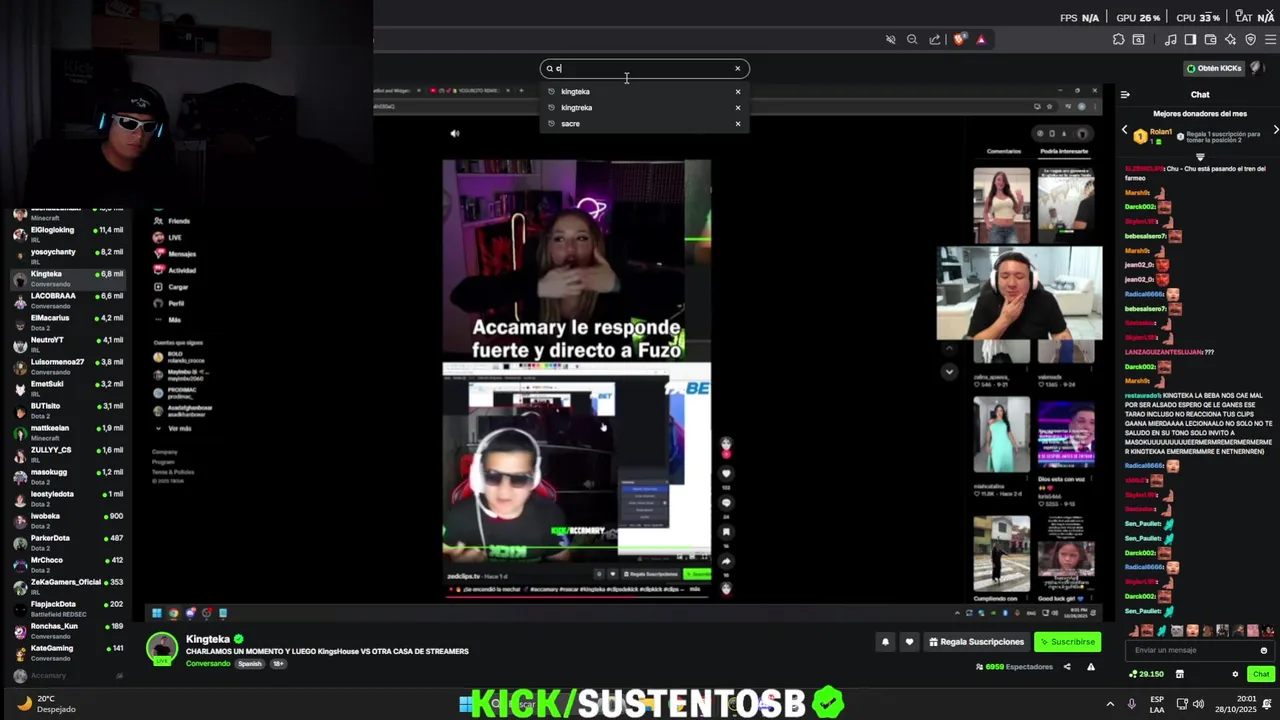
Task: Open Leo AI sparkle icon
Action: 1231,40
